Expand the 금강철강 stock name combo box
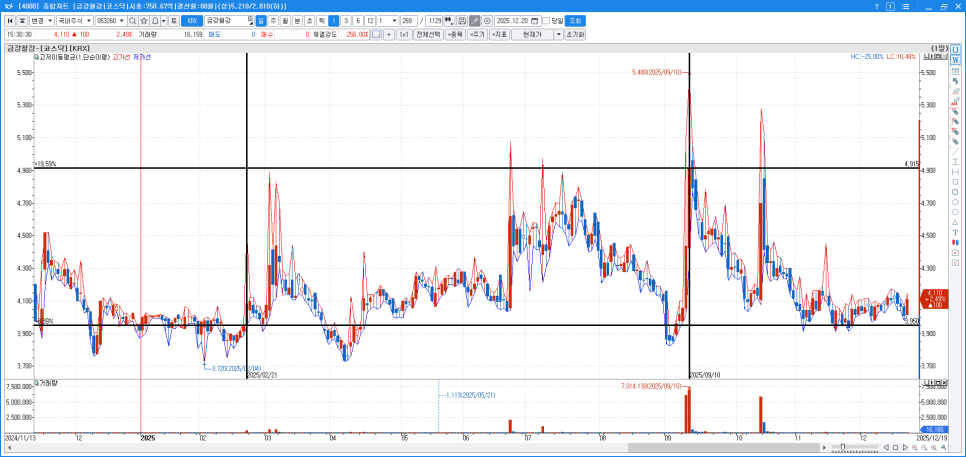Image resolution: width=966 pixels, height=457 pixels. (x=250, y=20)
